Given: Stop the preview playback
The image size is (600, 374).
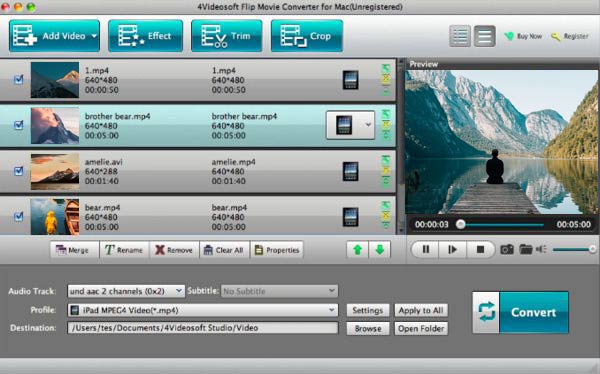Looking at the screenshot, I should [x=480, y=250].
